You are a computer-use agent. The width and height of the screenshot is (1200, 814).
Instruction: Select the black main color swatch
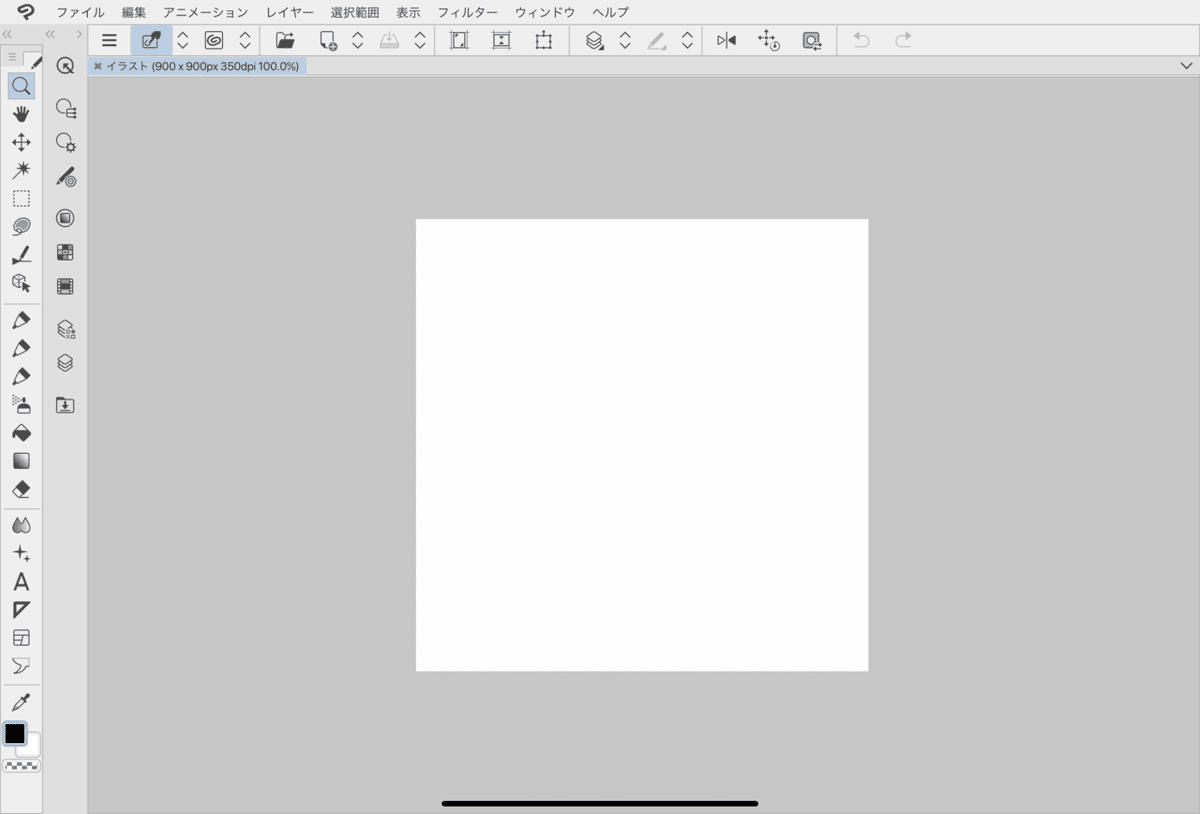[x=15, y=733]
